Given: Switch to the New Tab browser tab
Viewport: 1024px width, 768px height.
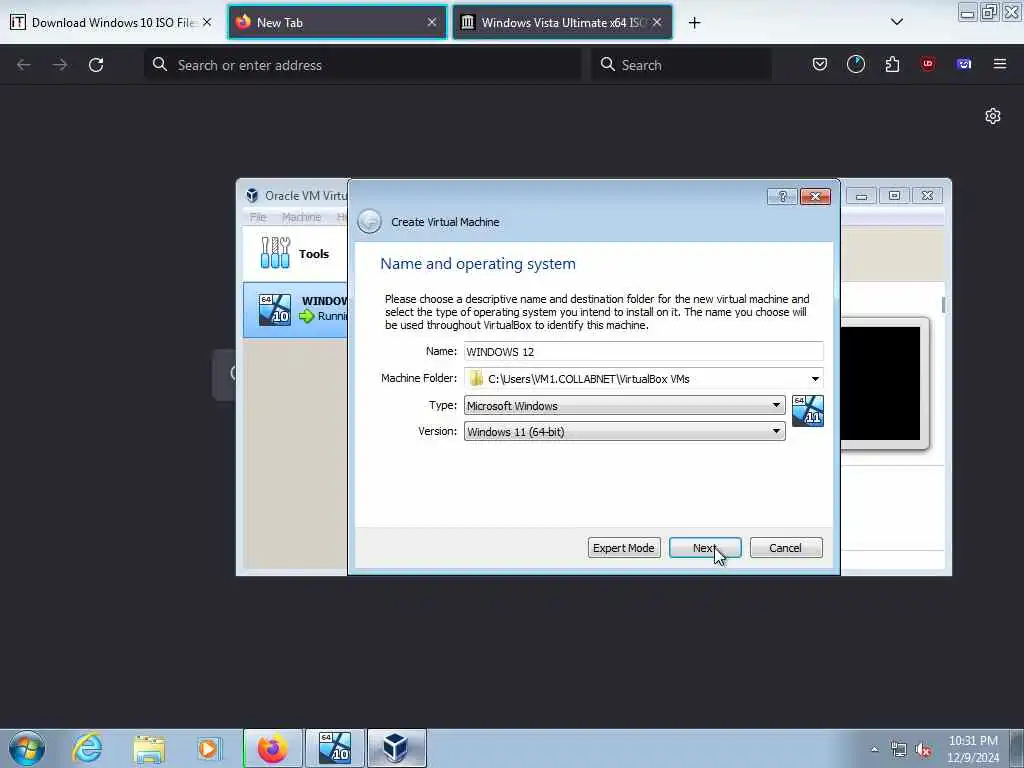Looking at the screenshot, I should (337, 22).
